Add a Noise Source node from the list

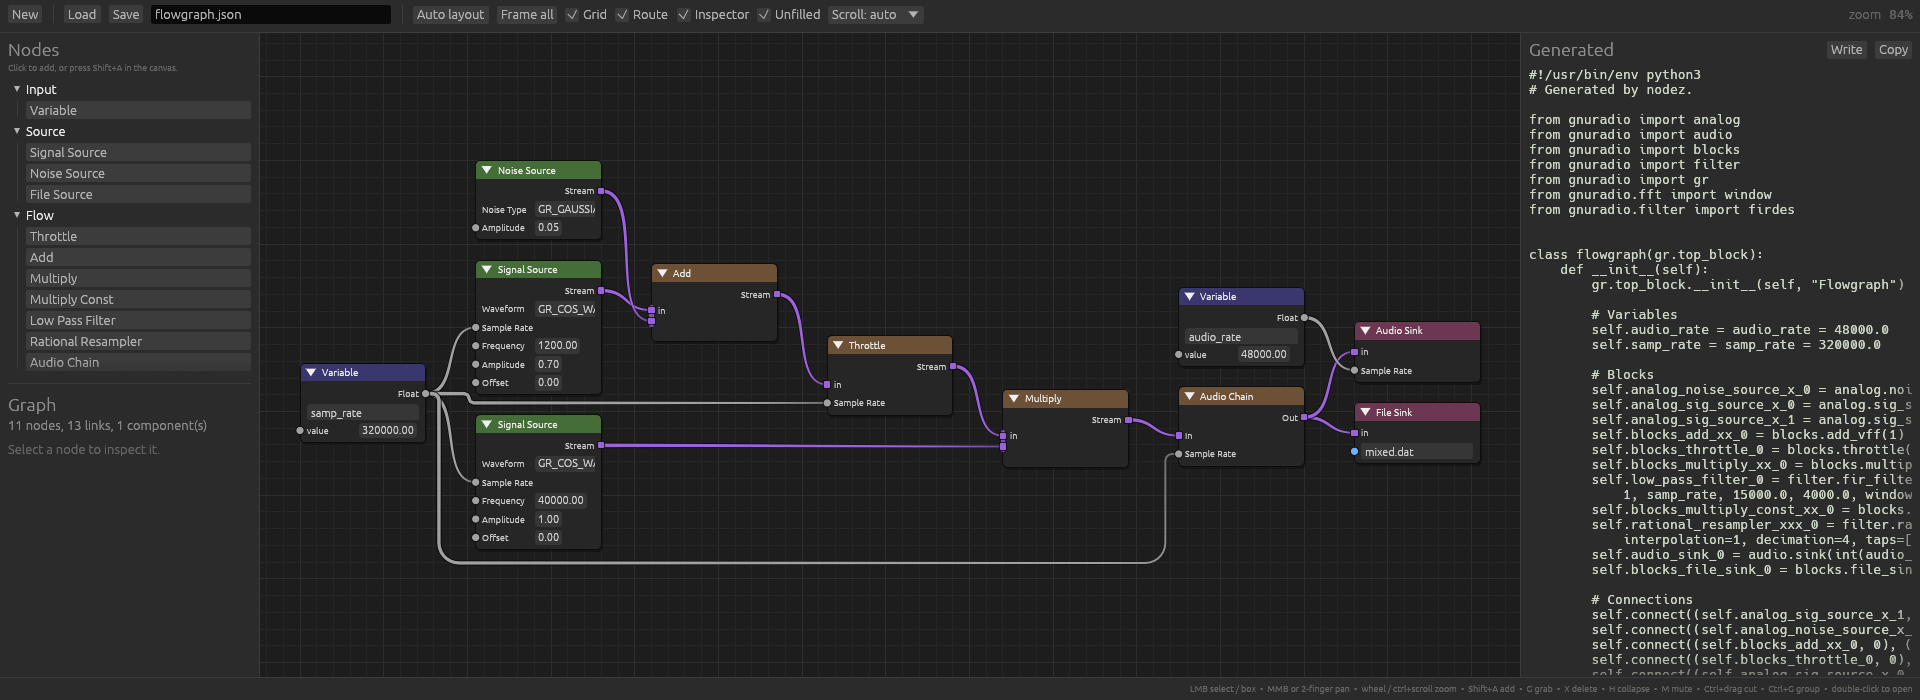click(x=138, y=173)
